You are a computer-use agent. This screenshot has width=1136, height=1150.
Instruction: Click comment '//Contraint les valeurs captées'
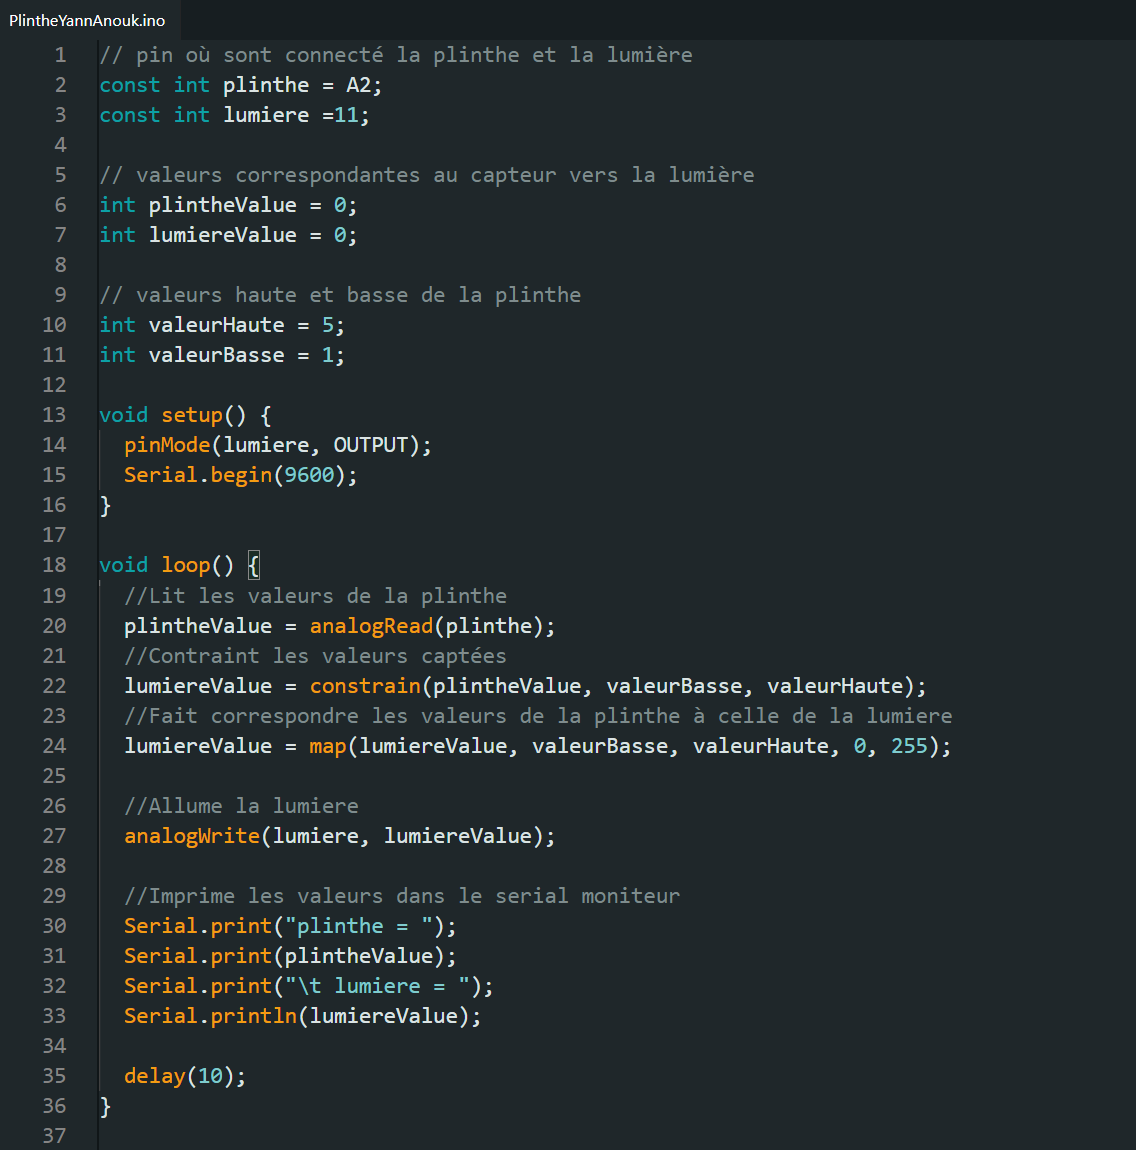click(x=315, y=656)
